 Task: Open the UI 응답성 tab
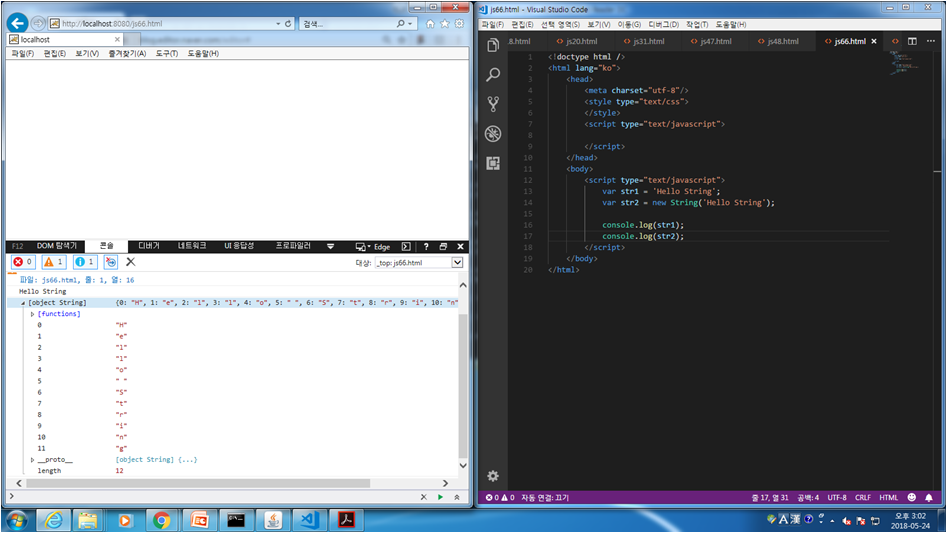pyautogui.click(x=239, y=246)
